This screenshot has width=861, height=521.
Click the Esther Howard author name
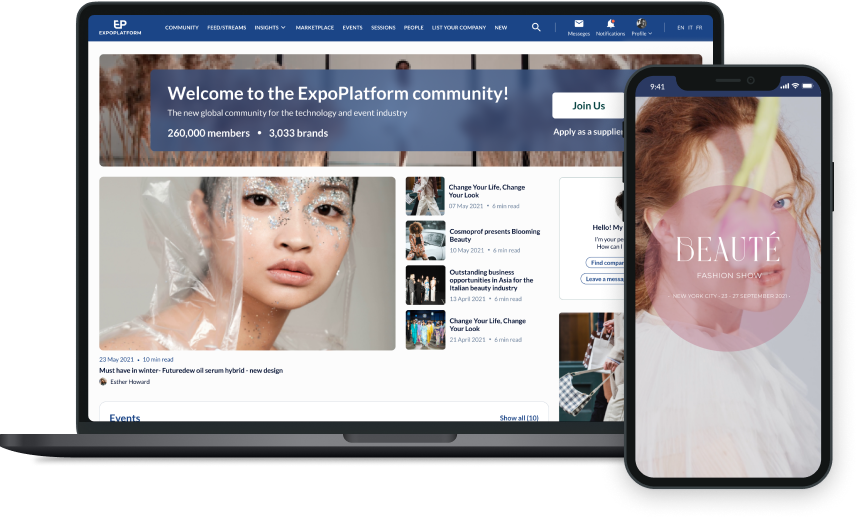(130, 382)
